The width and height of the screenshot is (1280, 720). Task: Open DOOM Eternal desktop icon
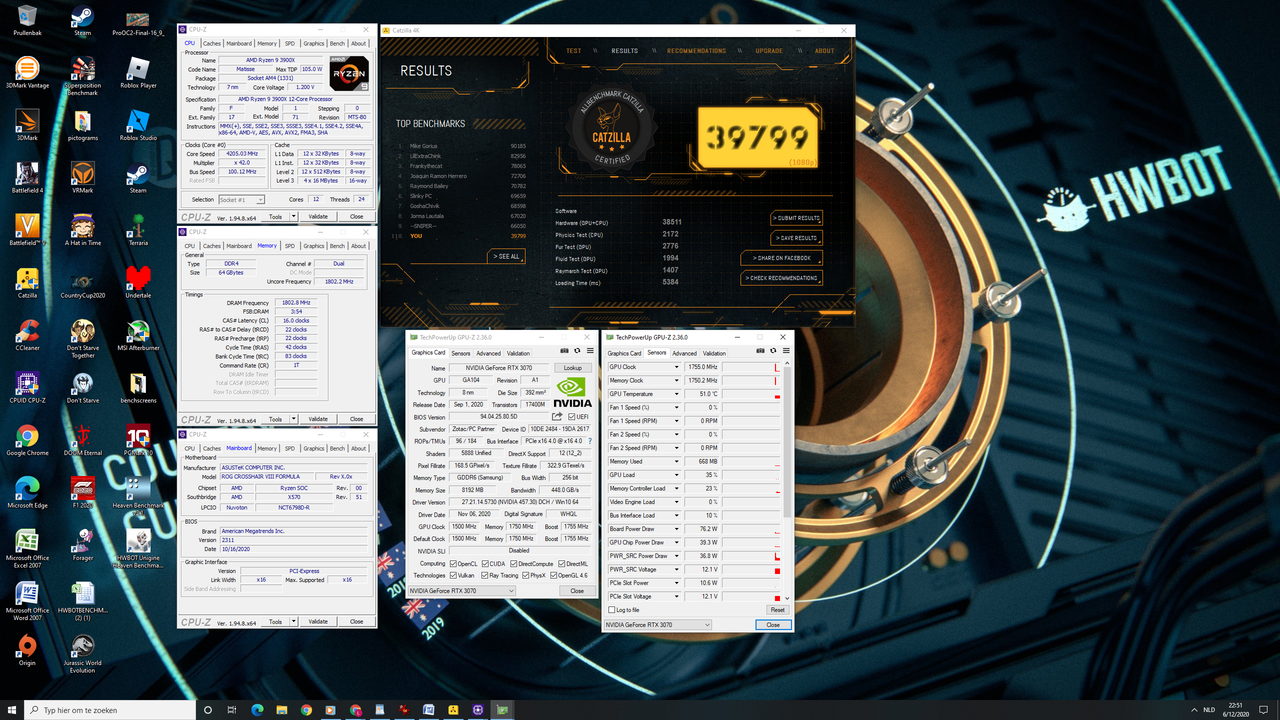[82, 441]
